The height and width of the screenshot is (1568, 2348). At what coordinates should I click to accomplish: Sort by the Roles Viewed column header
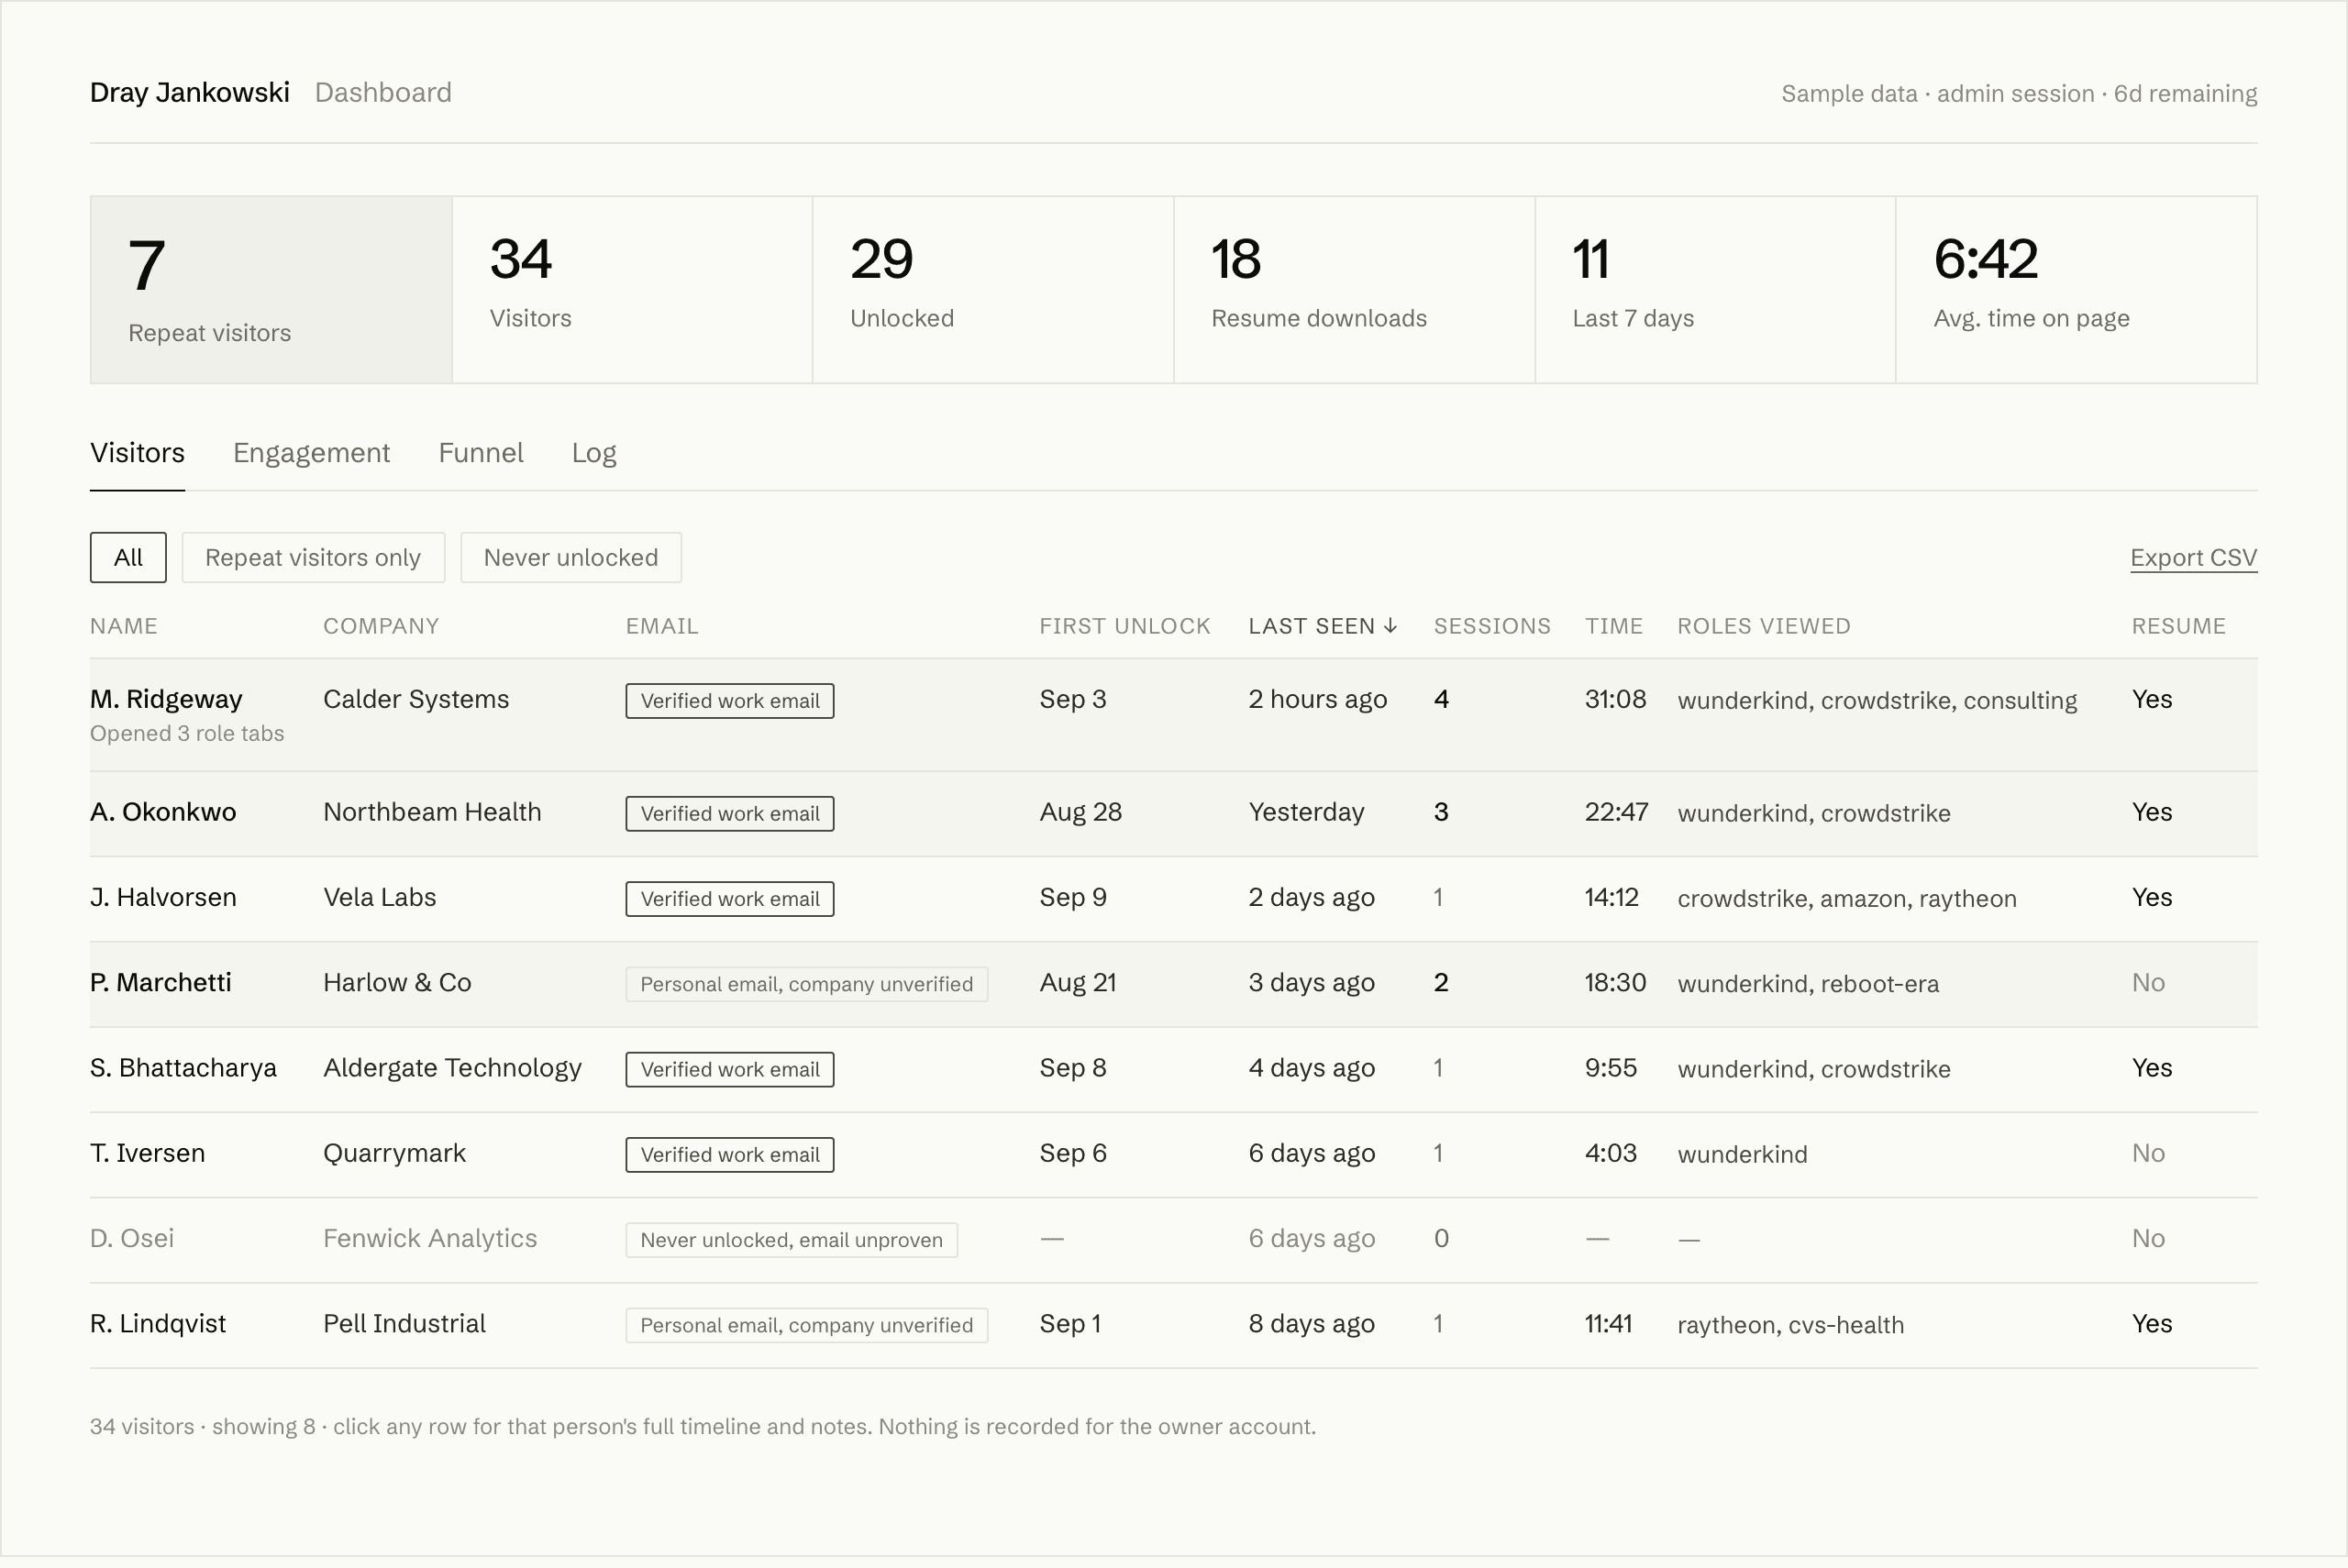point(1764,626)
